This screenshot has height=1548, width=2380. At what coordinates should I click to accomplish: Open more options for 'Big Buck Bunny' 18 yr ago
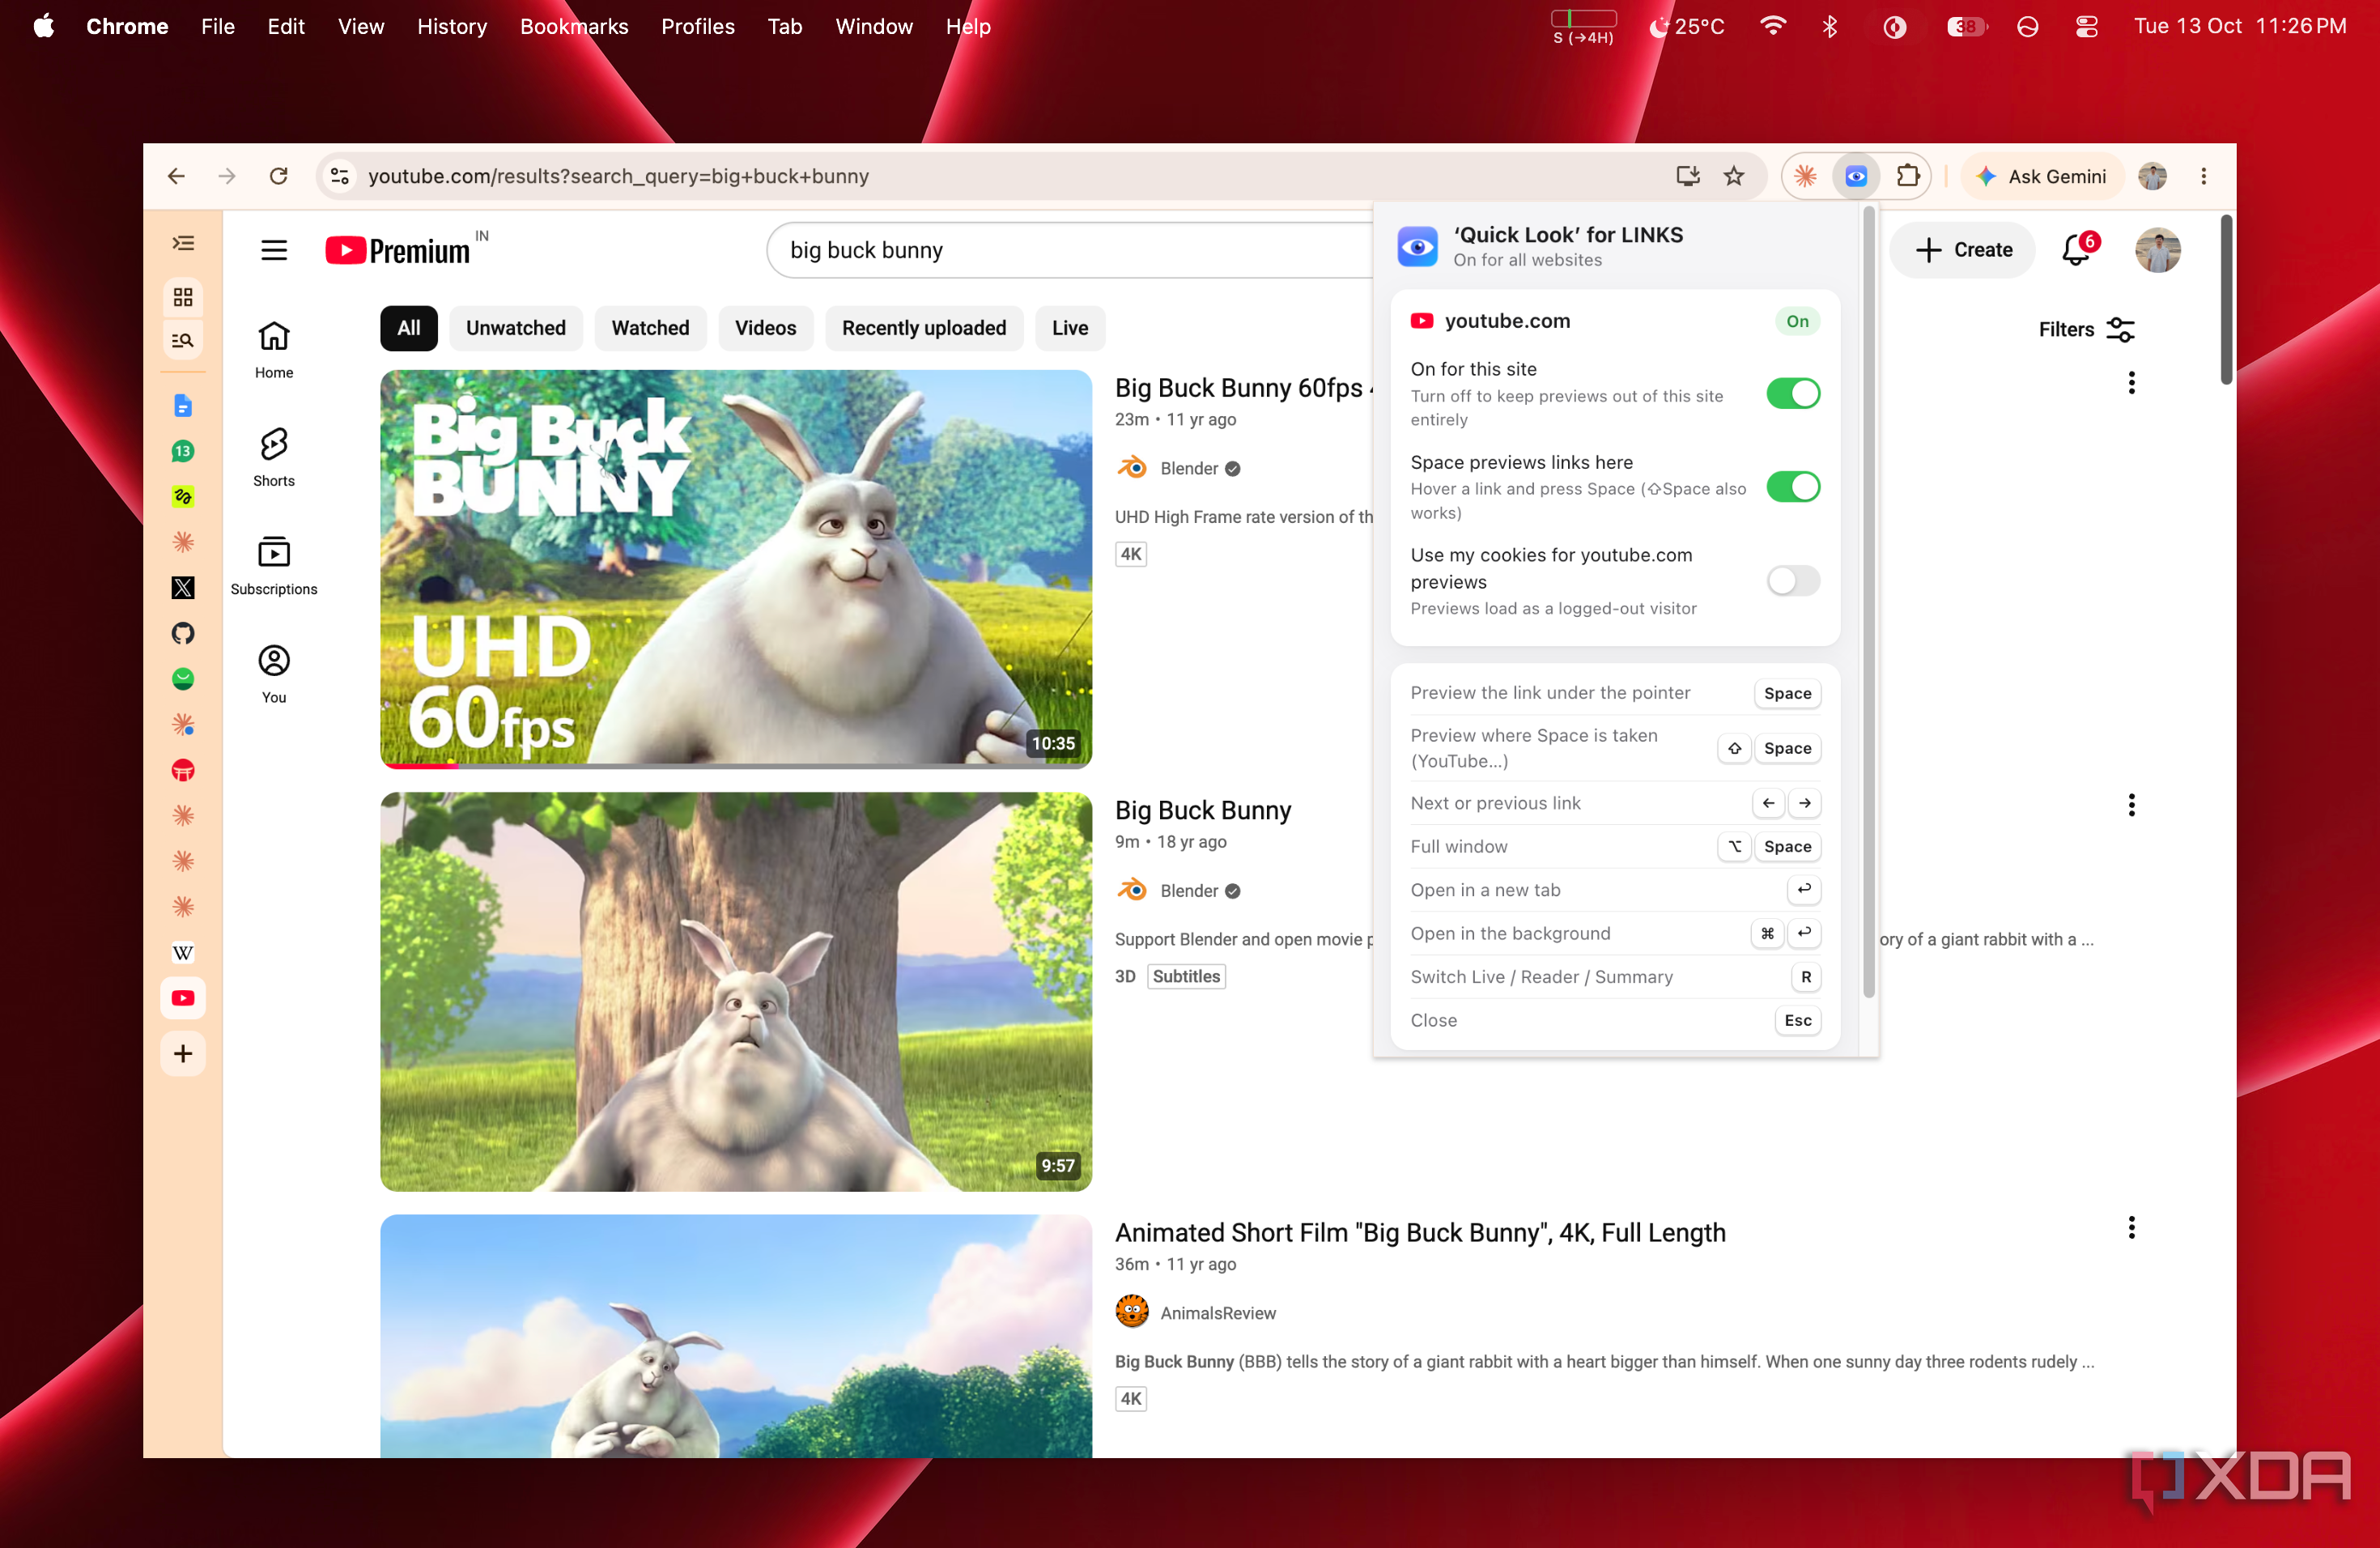(x=2131, y=805)
